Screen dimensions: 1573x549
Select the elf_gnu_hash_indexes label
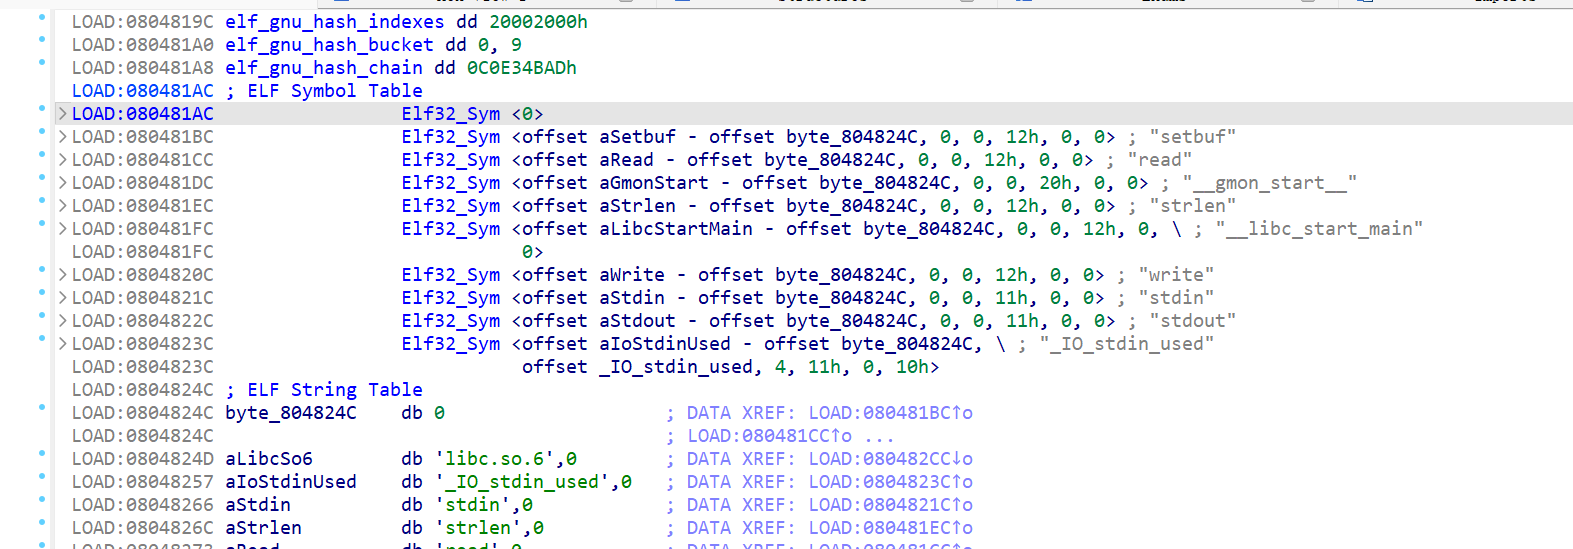pyautogui.click(x=335, y=22)
